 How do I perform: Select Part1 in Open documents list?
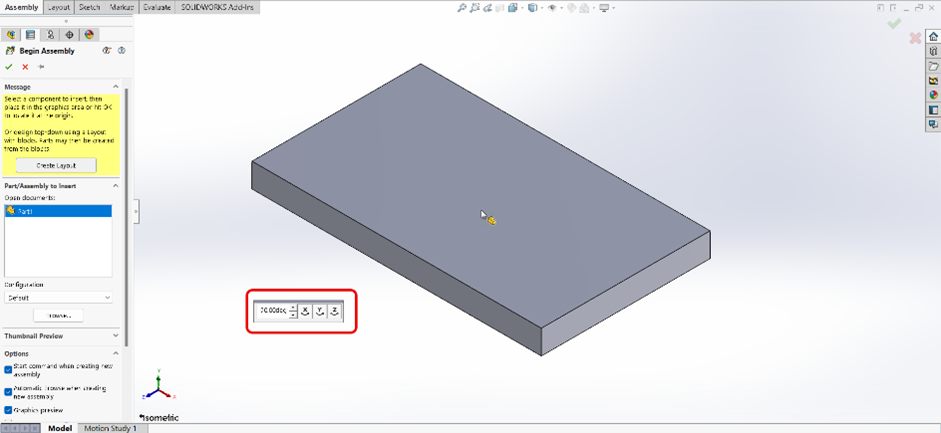(58, 211)
